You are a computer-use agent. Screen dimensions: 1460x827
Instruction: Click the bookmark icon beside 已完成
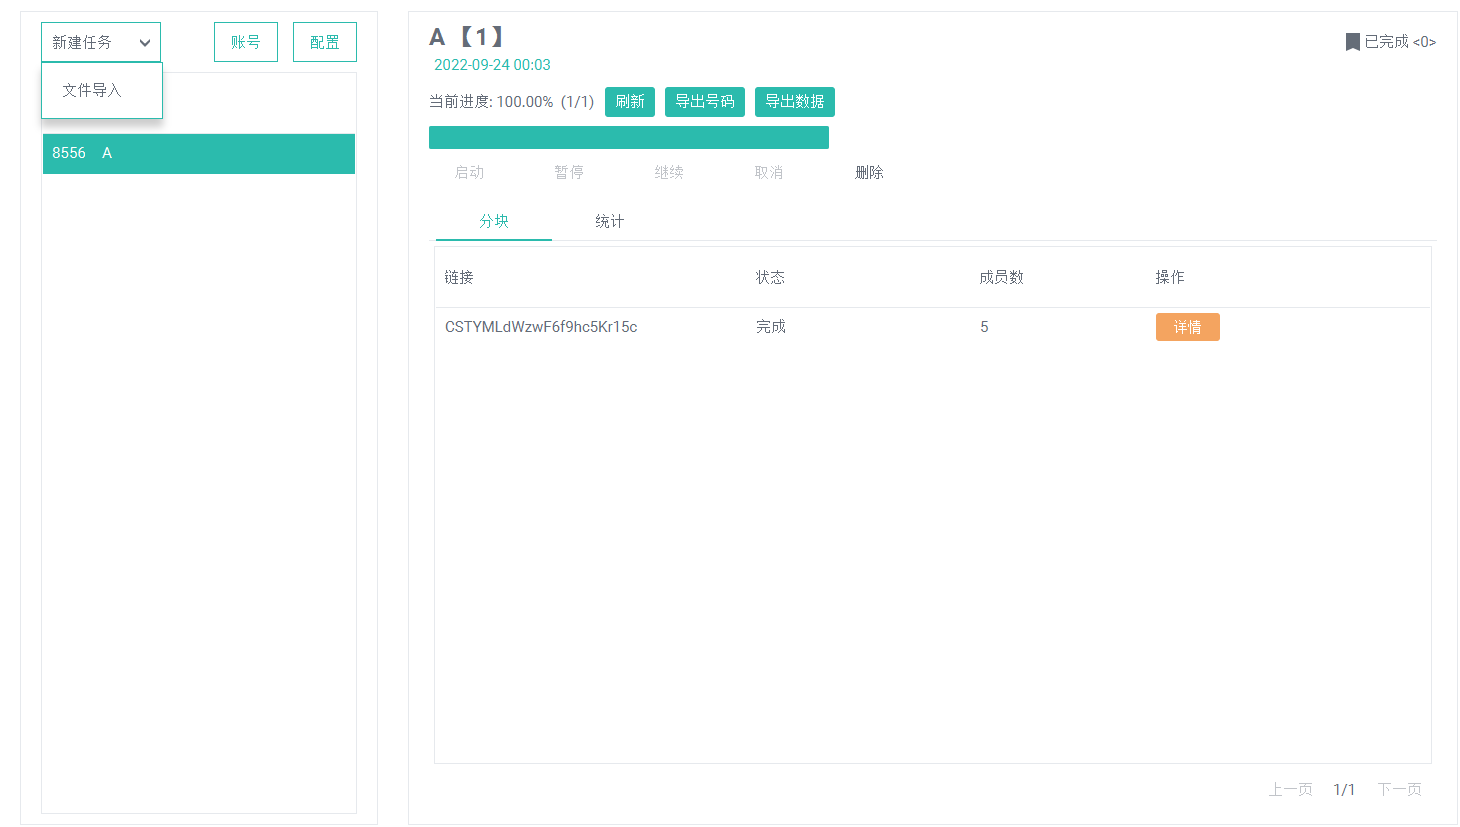point(1352,42)
